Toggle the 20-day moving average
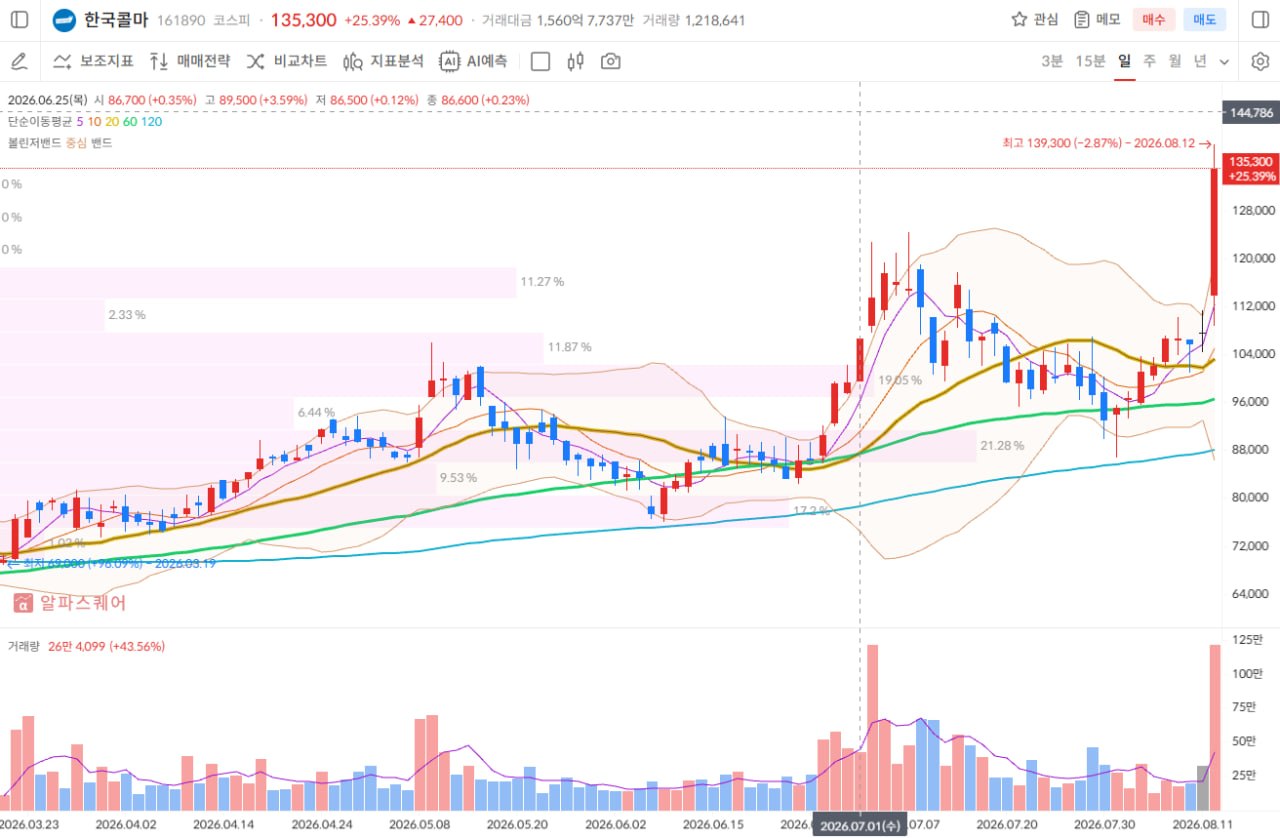Image resolution: width=1280 pixels, height=838 pixels. [112, 121]
